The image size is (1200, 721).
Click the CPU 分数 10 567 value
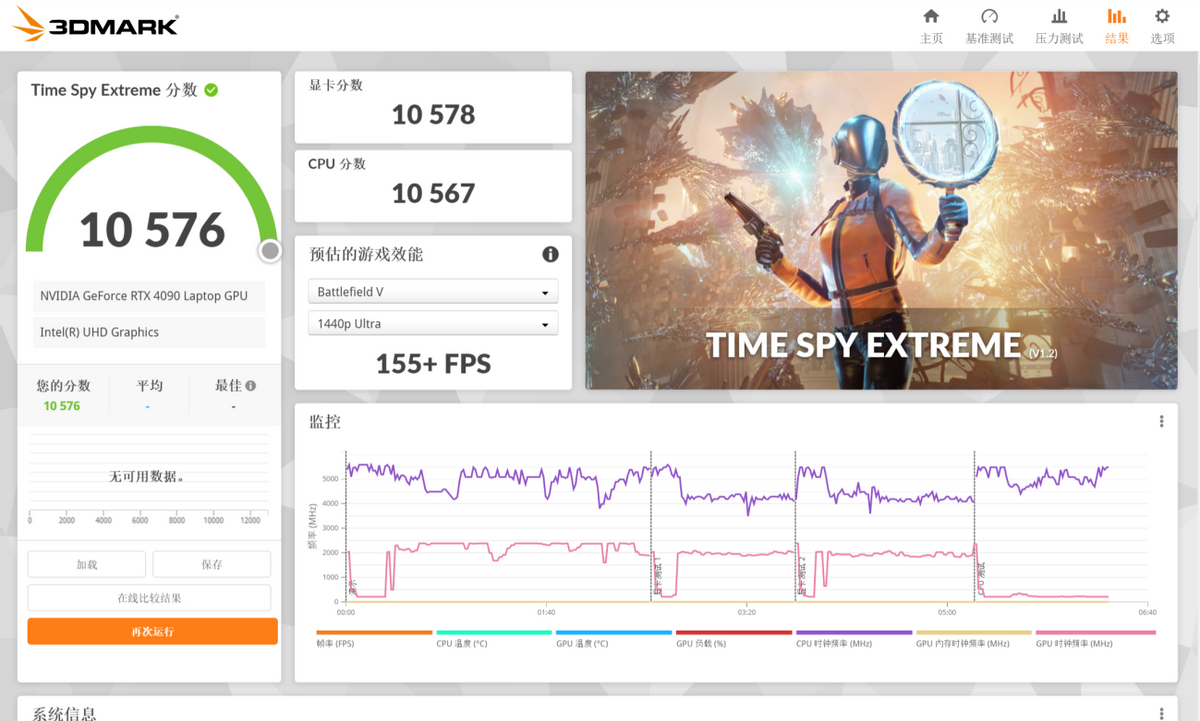point(433,193)
